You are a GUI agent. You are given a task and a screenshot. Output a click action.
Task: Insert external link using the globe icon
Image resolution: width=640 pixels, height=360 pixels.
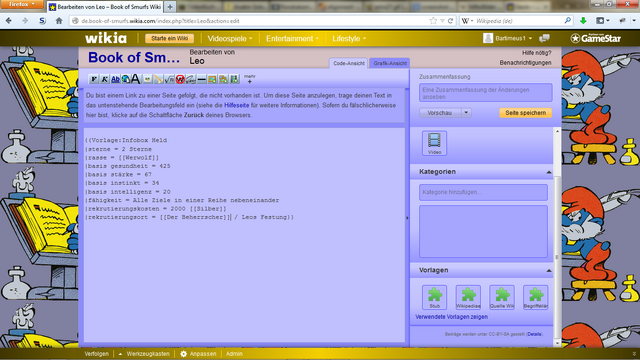tap(126, 79)
